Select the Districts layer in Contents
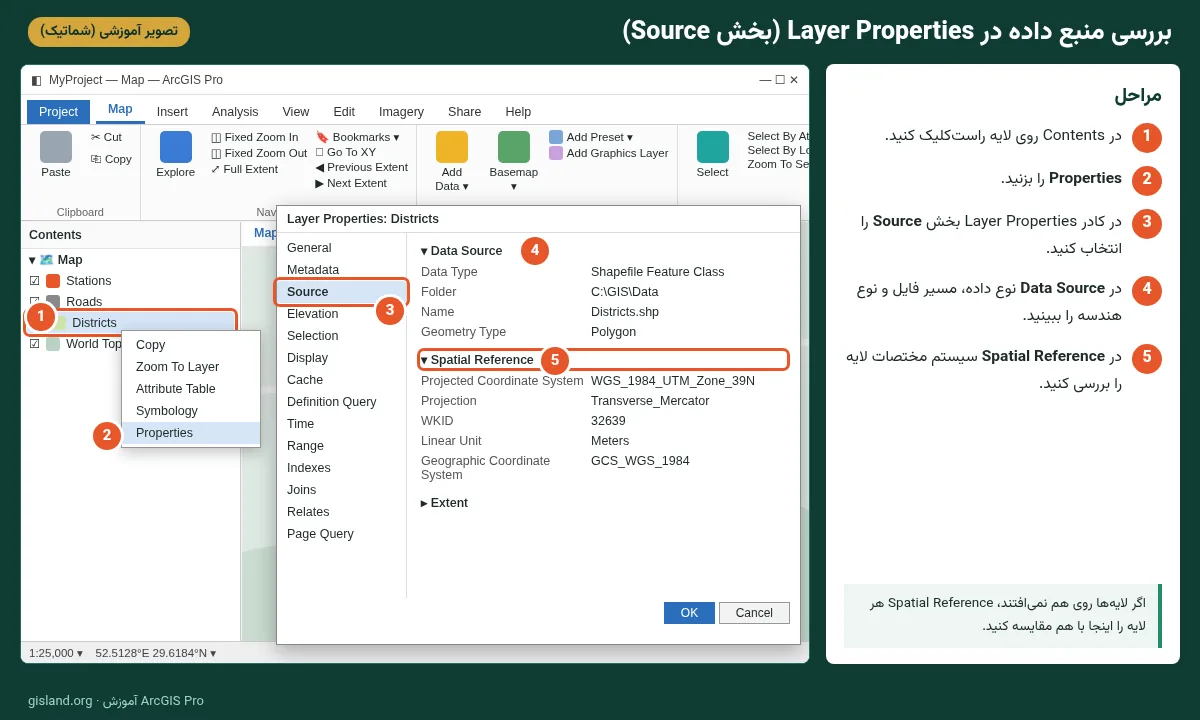Image resolution: width=1200 pixels, height=720 pixels. point(131,323)
